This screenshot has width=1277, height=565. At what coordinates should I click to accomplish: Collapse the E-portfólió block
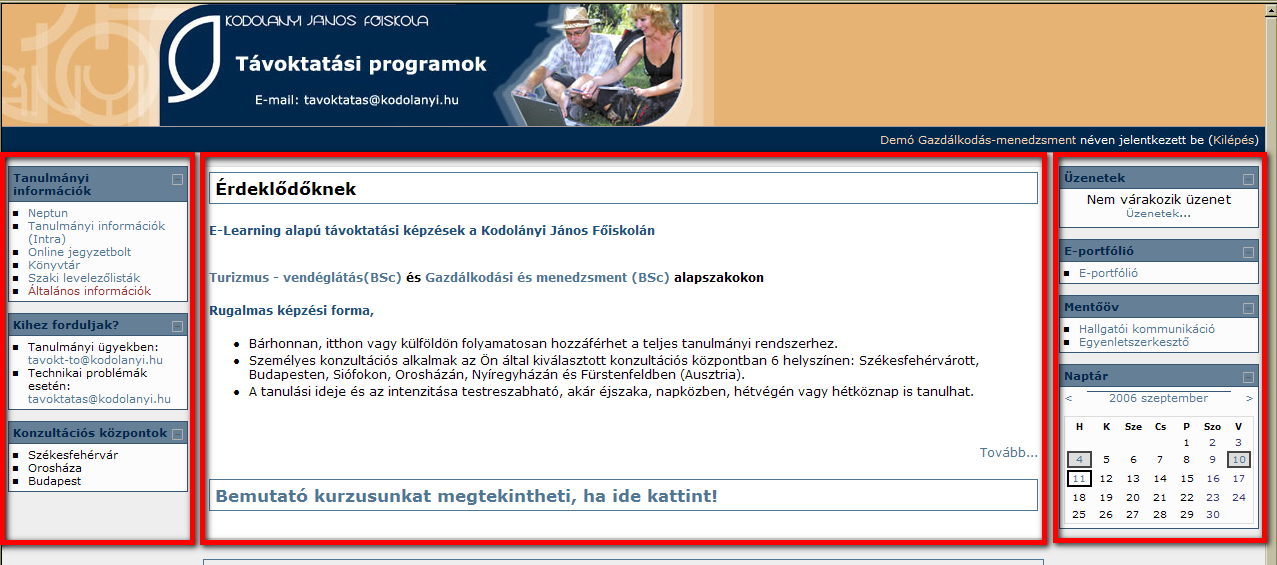click(1248, 253)
